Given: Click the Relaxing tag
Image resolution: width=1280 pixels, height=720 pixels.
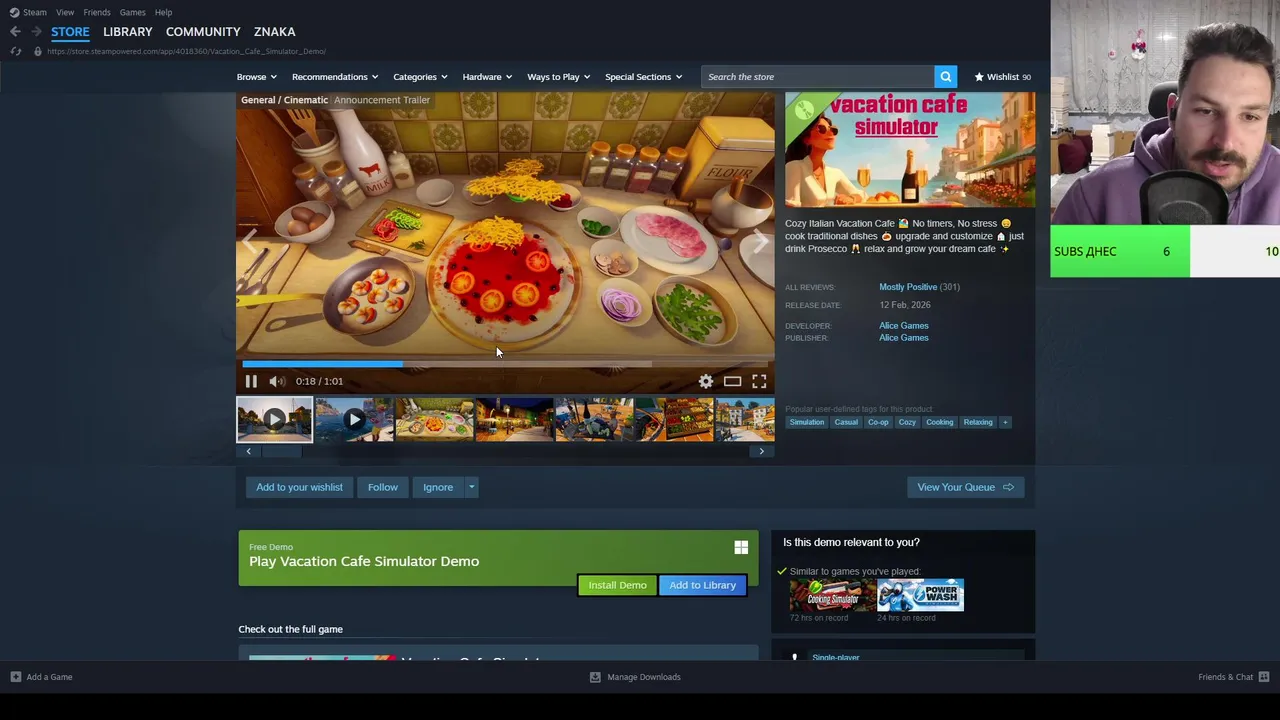Looking at the screenshot, I should click(978, 422).
